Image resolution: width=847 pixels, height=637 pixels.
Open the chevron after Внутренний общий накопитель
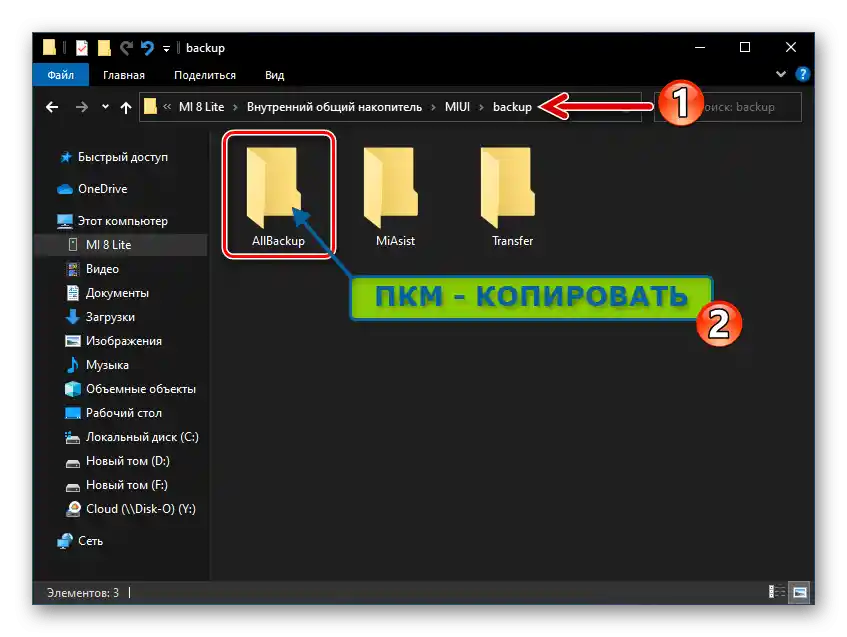tap(433, 108)
